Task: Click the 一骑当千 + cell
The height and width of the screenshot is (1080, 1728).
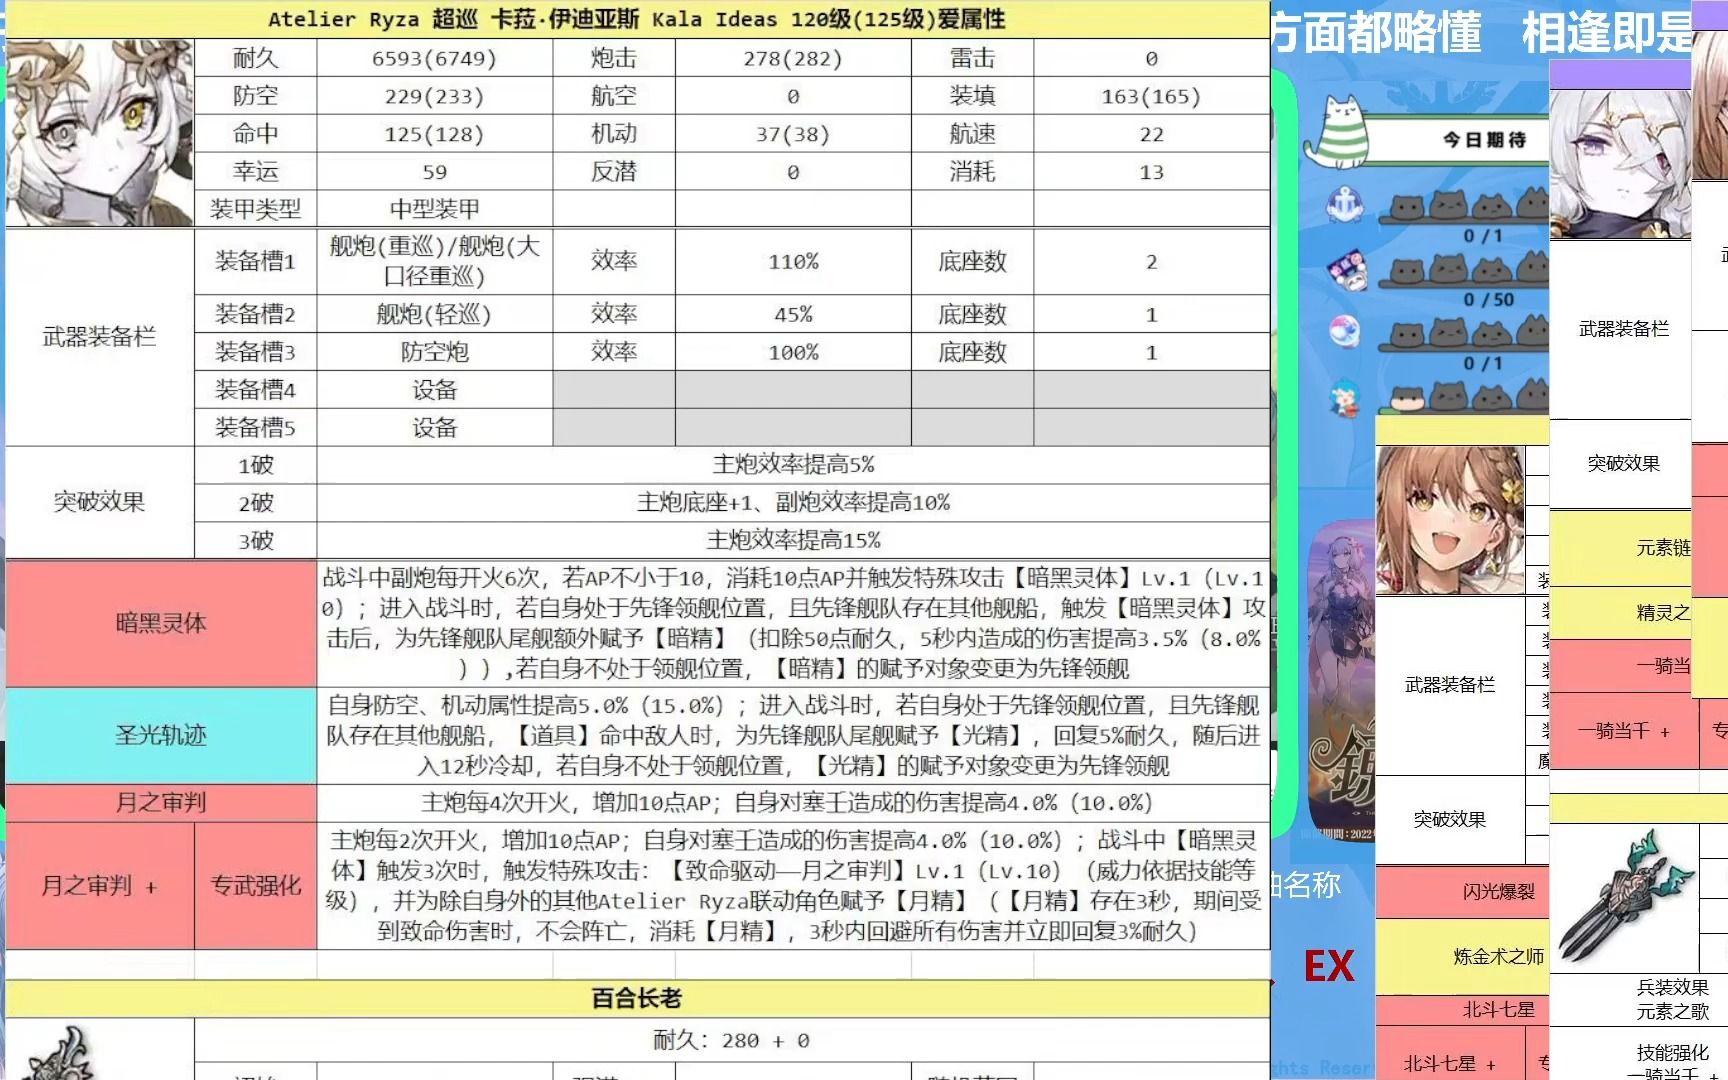Action: point(1624,732)
